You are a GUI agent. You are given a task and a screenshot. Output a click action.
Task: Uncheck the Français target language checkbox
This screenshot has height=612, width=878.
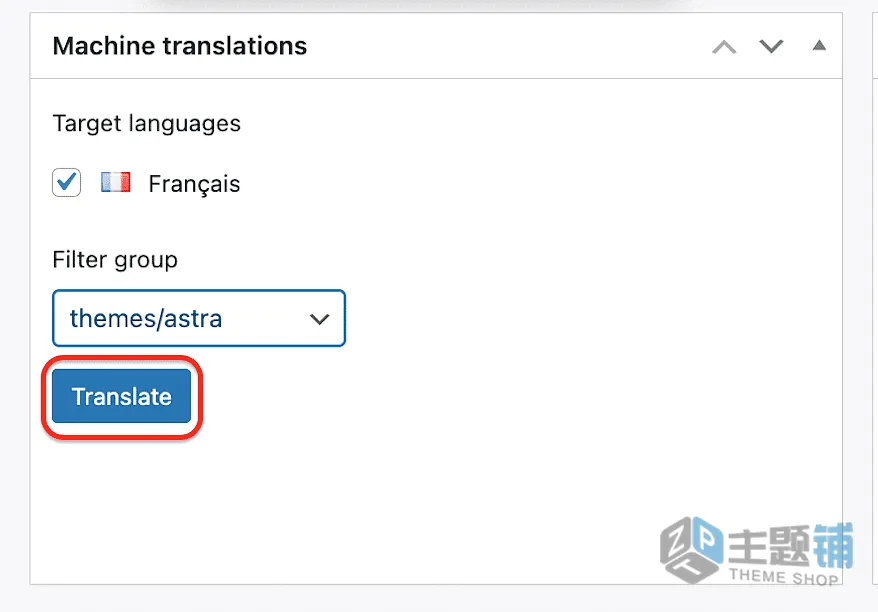click(x=67, y=183)
